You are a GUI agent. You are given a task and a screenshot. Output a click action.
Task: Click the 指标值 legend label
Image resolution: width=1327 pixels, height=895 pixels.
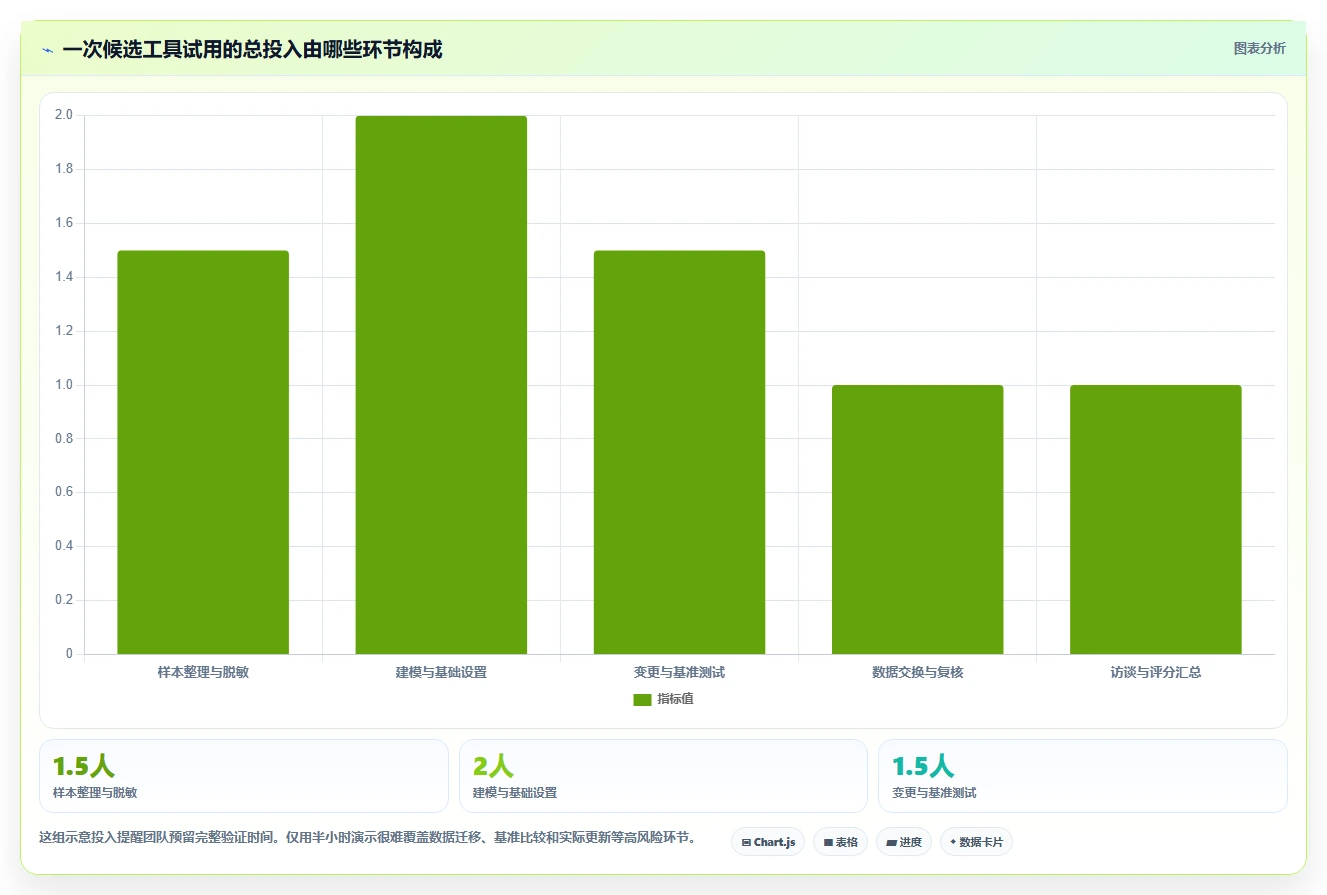[675, 700]
